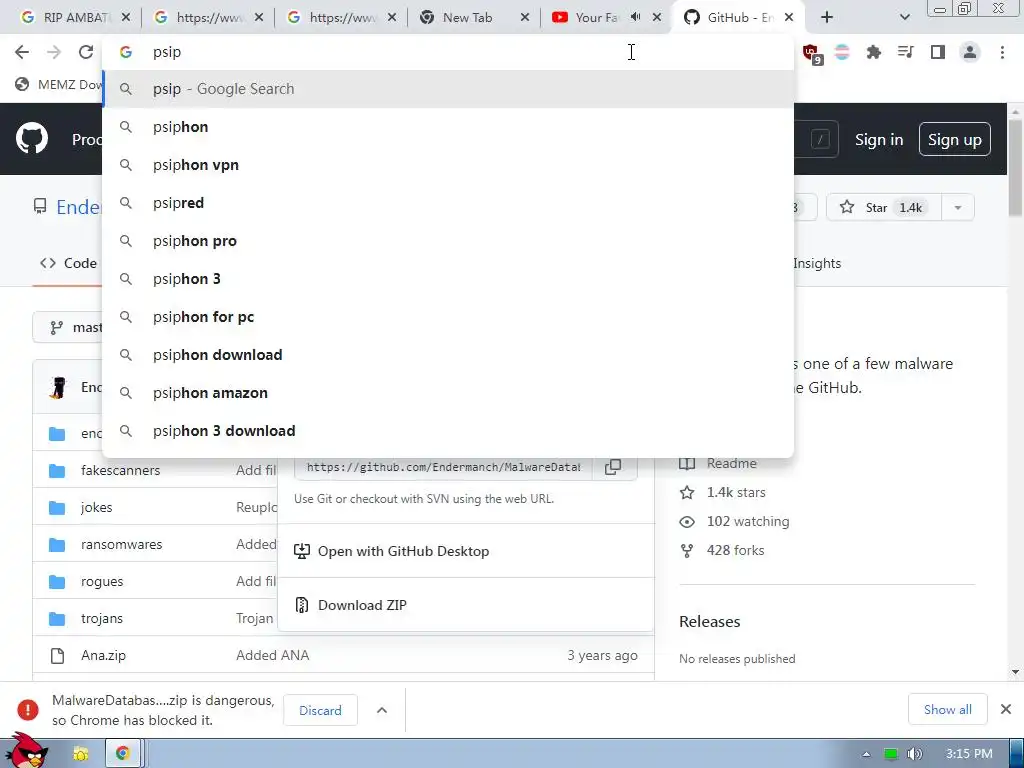Click the browser forward arrow

[x=54, y=52]
